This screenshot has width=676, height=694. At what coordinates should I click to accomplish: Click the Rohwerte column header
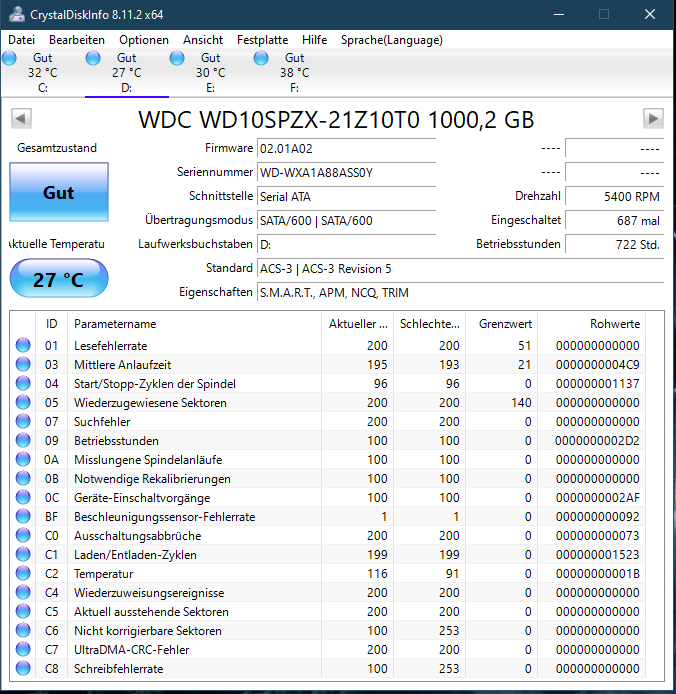click(592, 324)
